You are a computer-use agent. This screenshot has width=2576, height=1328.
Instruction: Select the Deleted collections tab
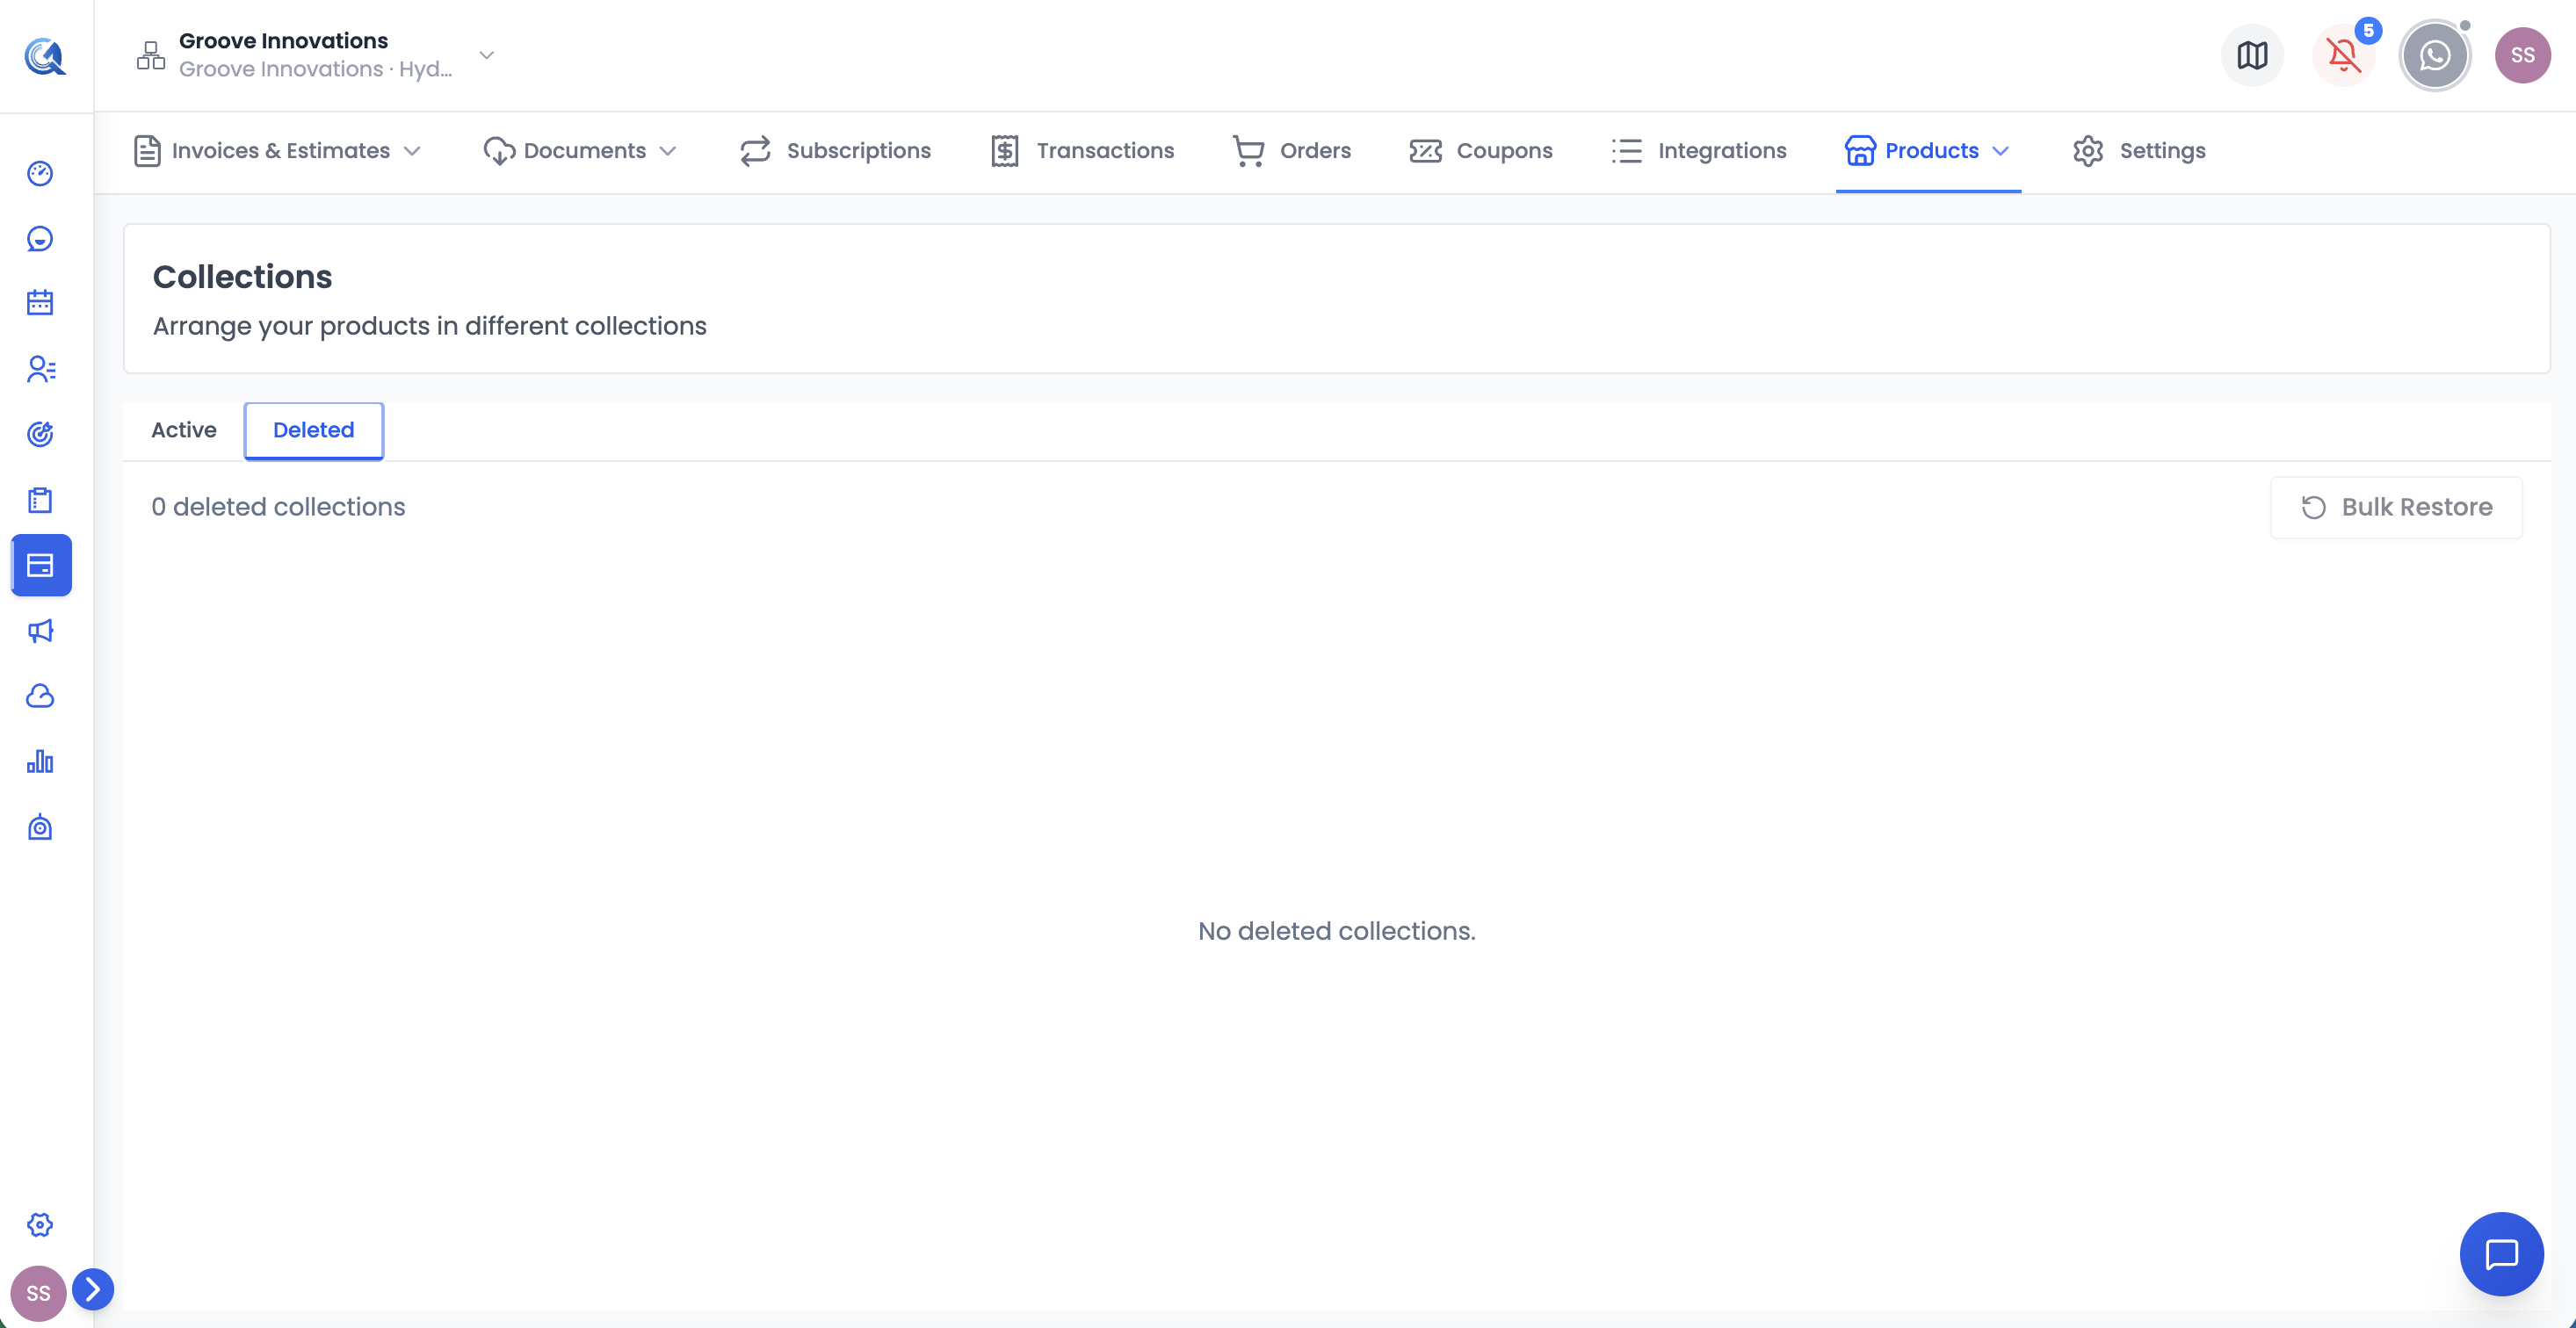[x=314, y=430]
